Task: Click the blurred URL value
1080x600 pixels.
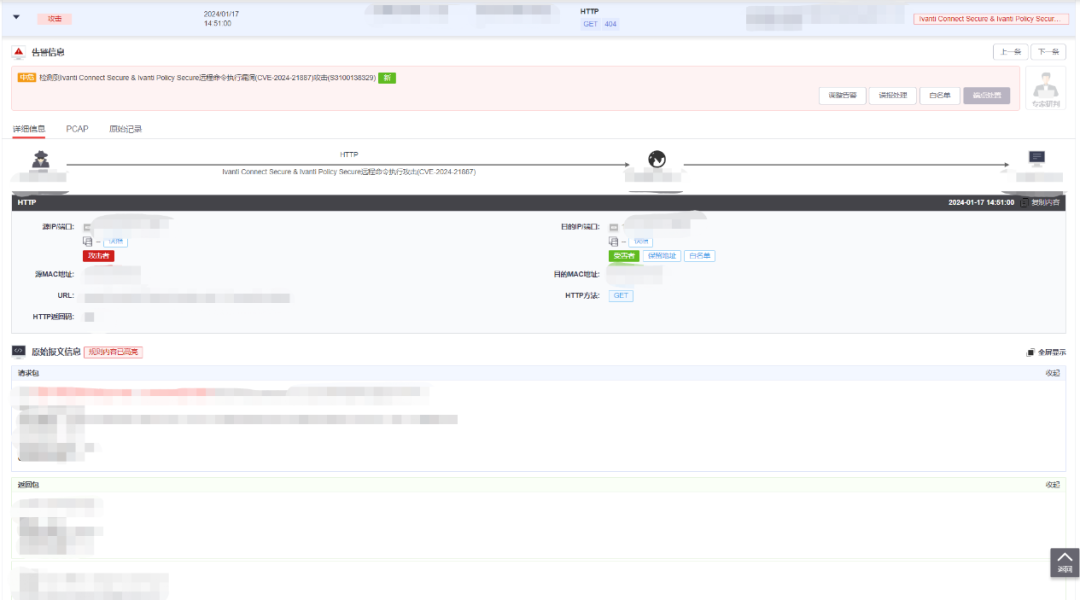Action: [187, 298]
